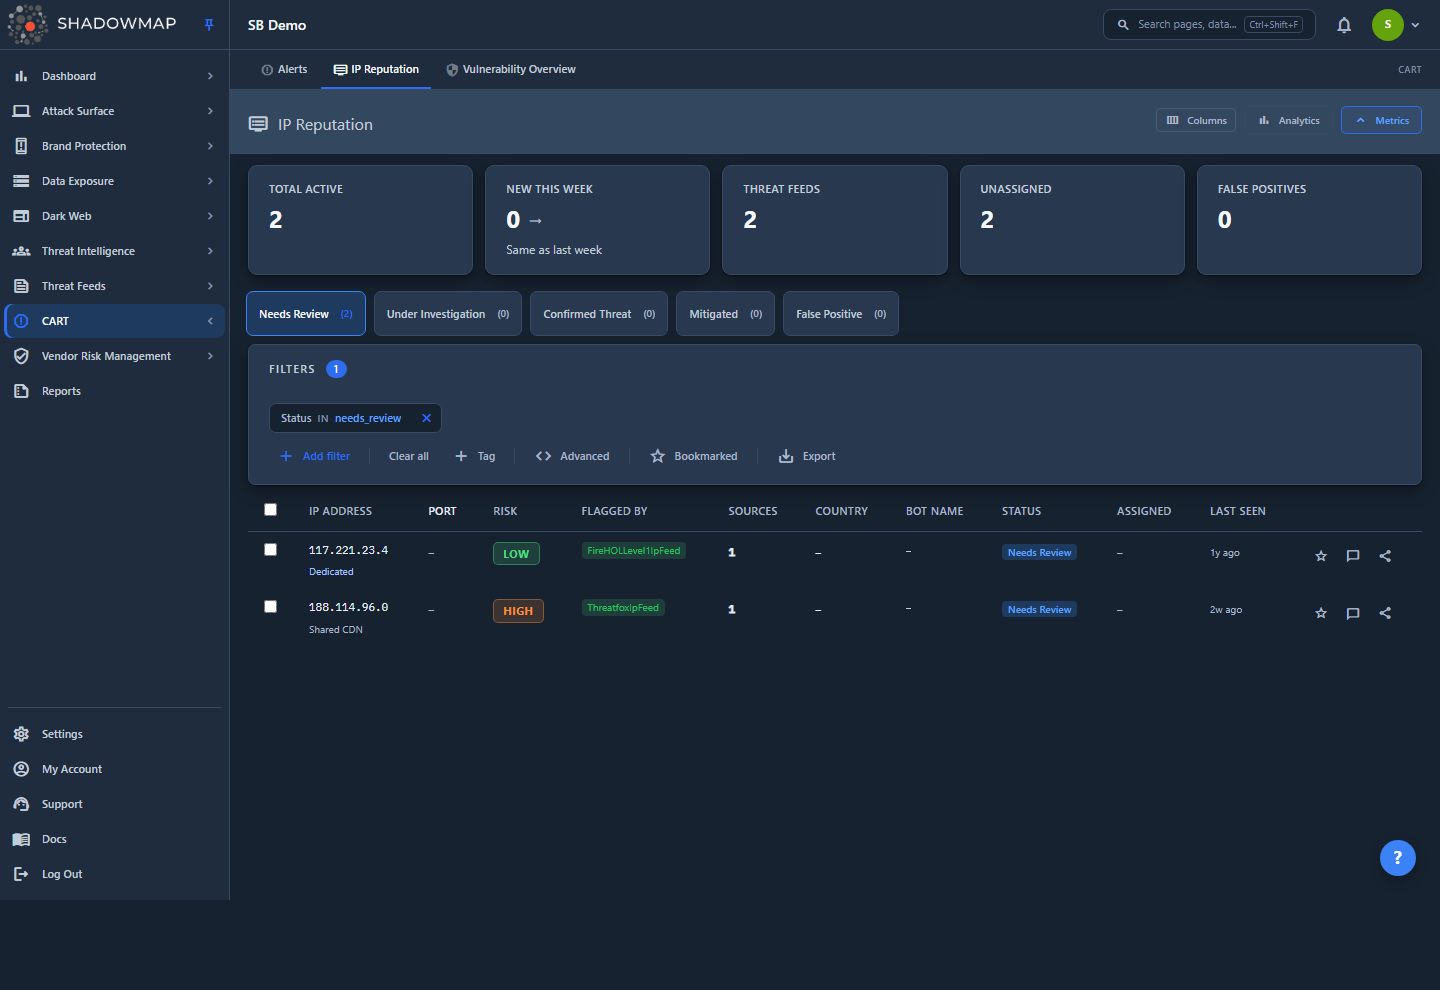Click the FireHOLLevel1IpFeed tag

[634, 551]
